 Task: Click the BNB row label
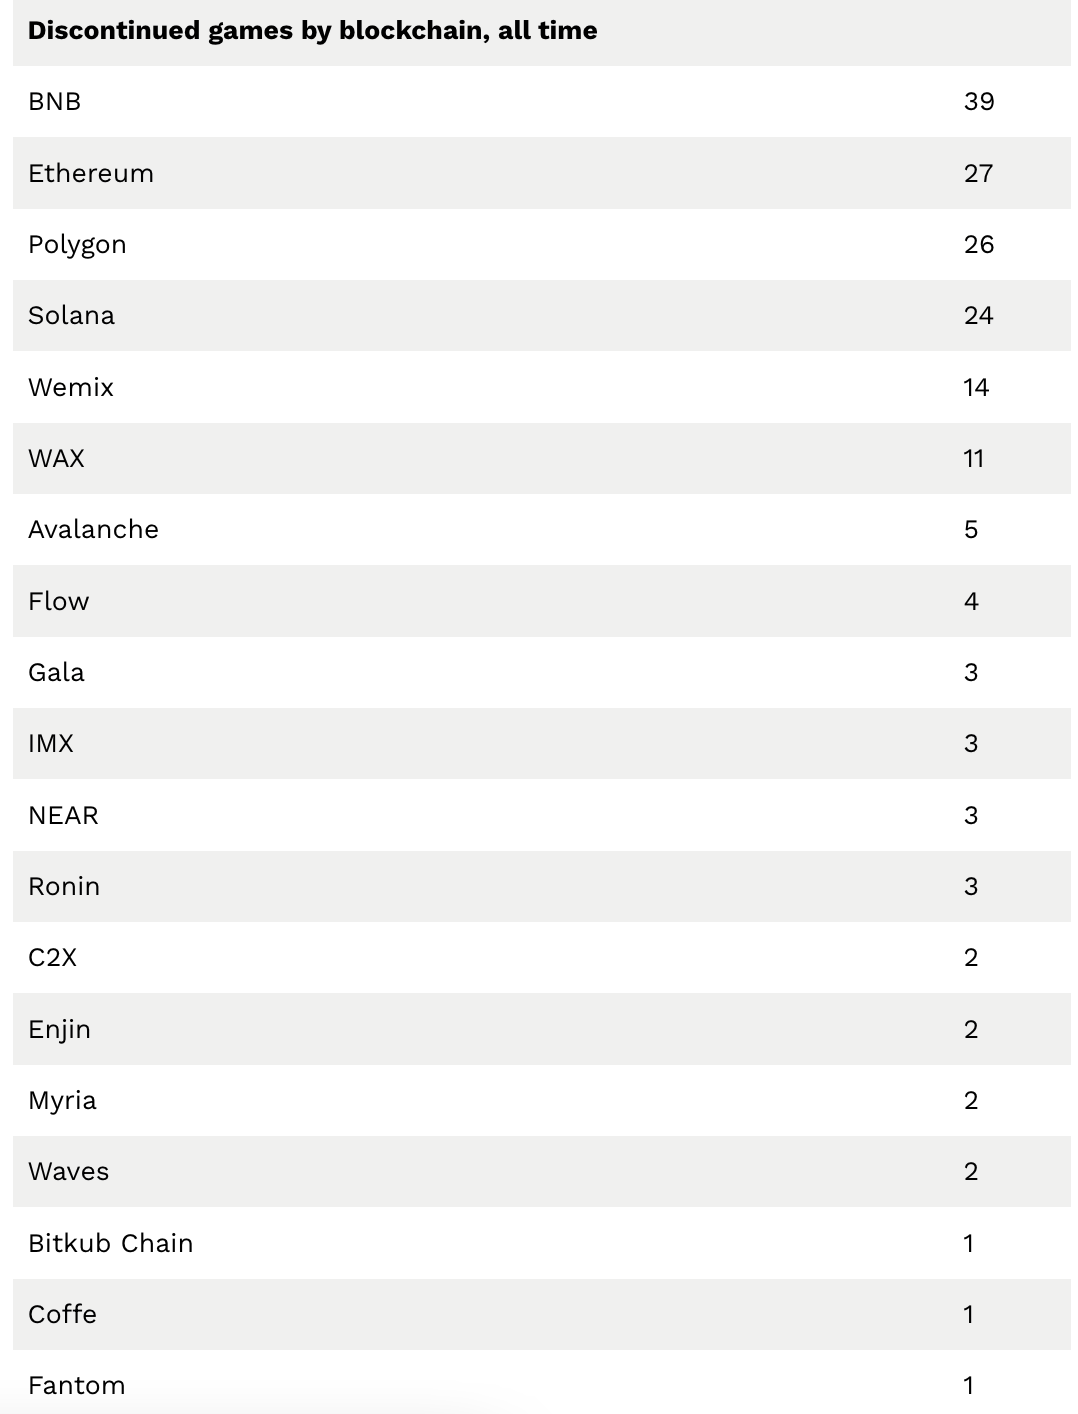(54, 101)
